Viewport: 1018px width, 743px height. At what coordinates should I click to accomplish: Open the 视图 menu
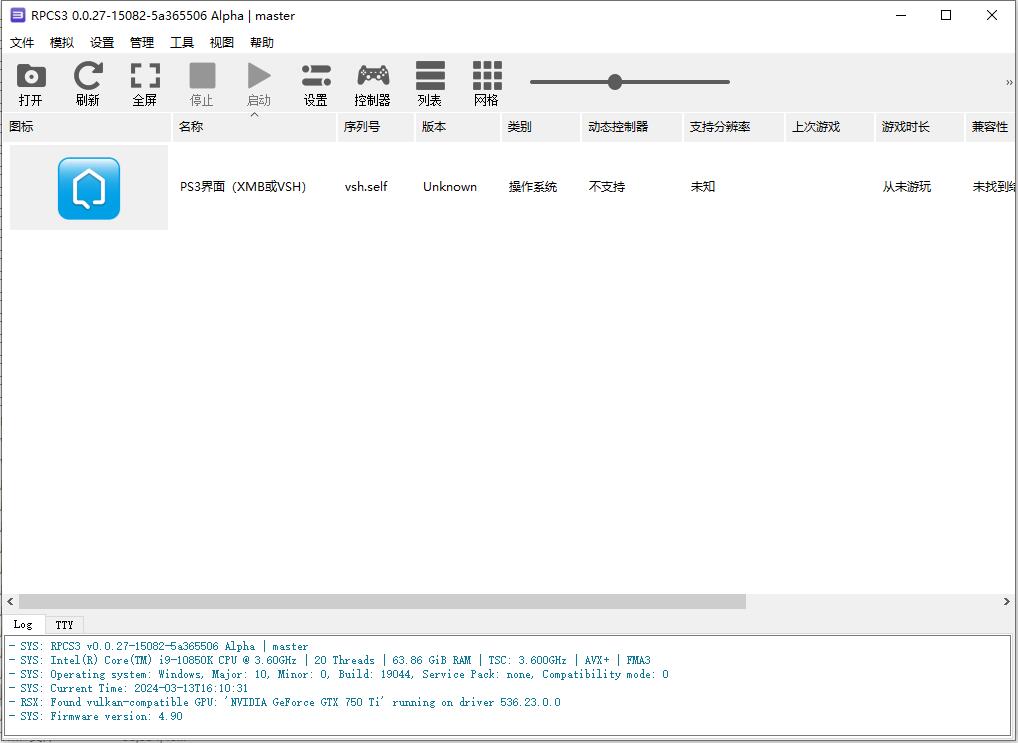coord(221,43)
